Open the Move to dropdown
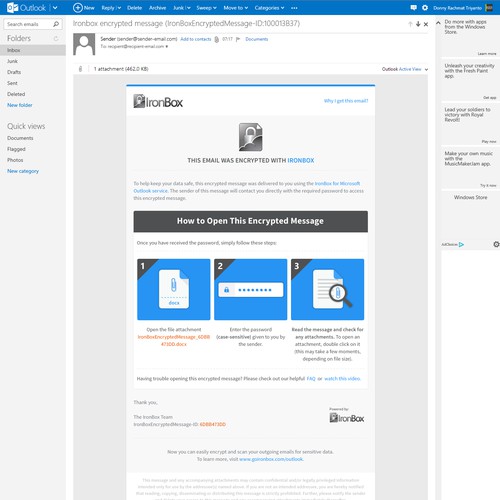 [x=236, y=8]
